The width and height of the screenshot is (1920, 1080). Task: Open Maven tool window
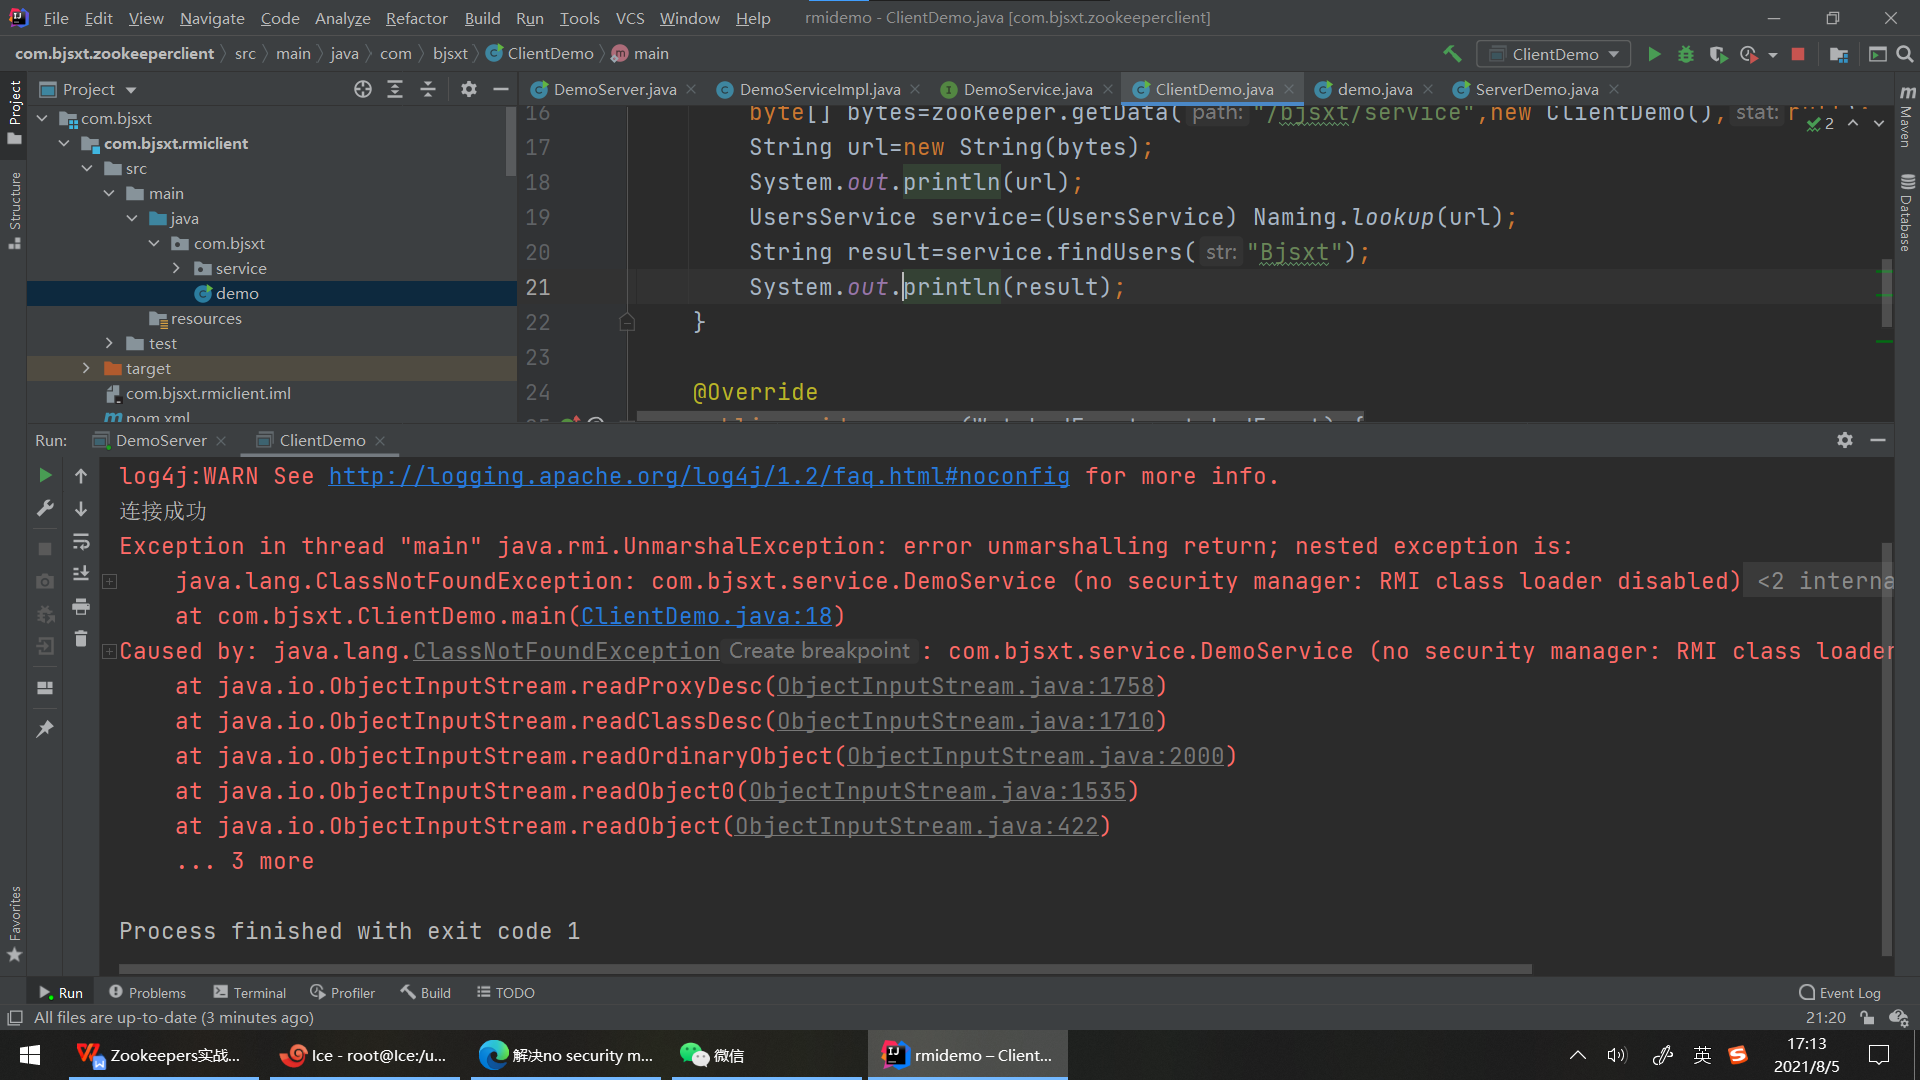(1906, 116)
